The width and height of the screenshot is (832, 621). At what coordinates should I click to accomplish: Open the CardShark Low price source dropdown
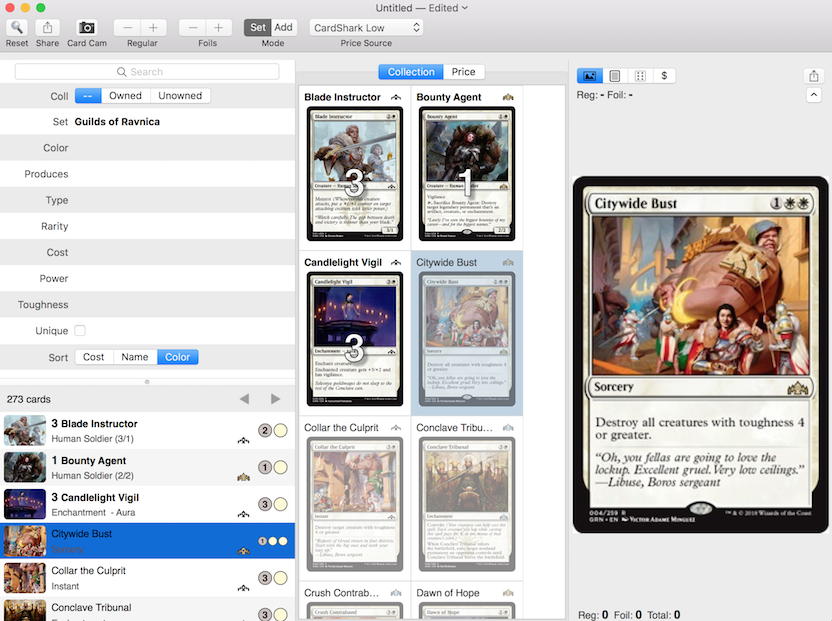point(366,28)
